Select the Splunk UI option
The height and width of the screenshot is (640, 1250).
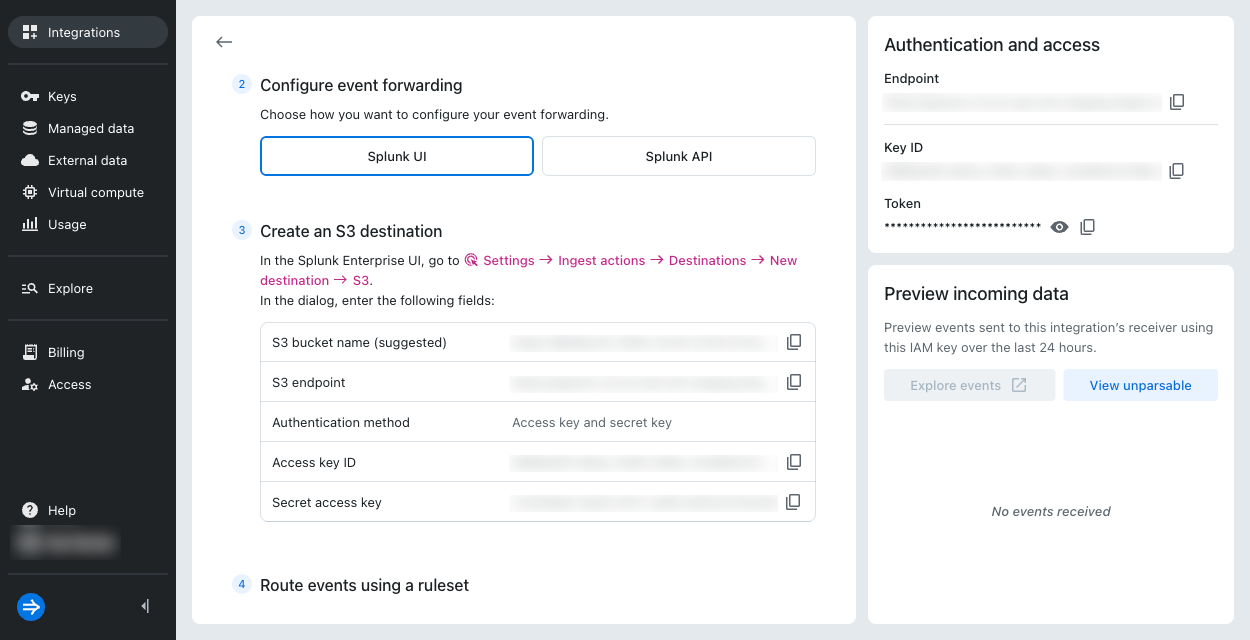click(397, 156)
